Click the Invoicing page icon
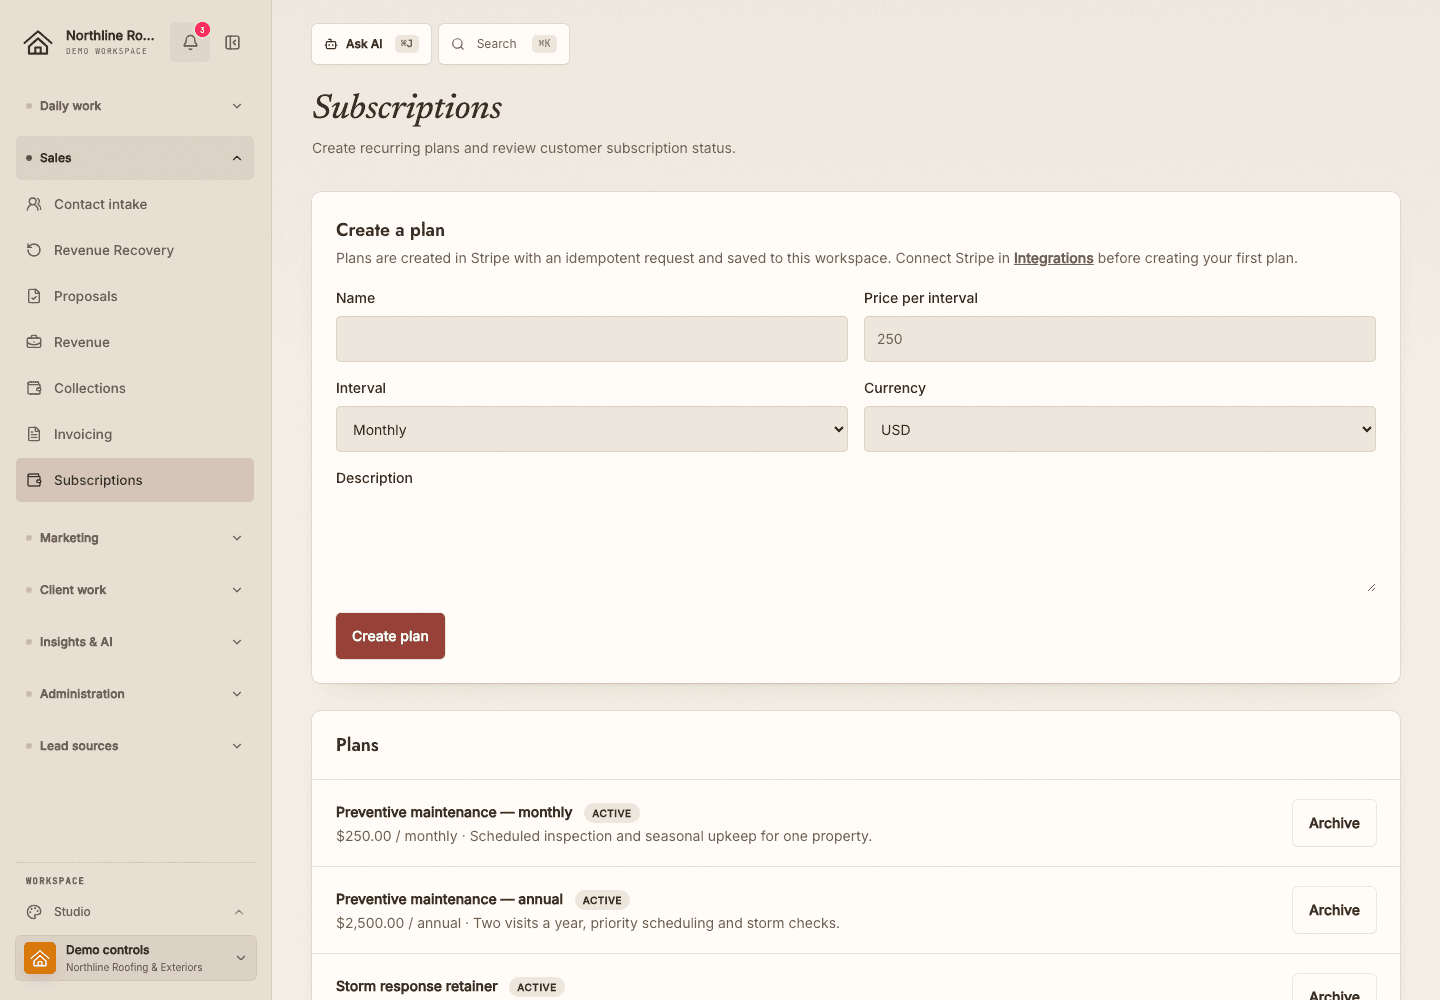 pos(34,434)
